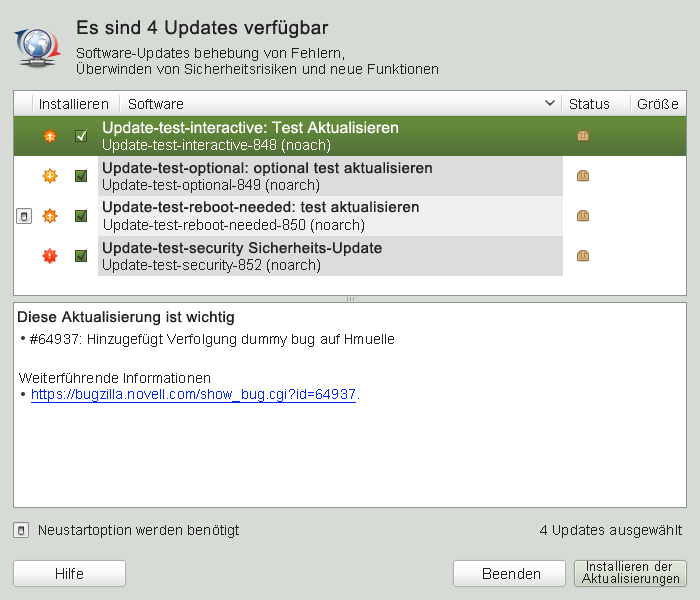Click package status icon for Update-test-reboot-needed

583,216
